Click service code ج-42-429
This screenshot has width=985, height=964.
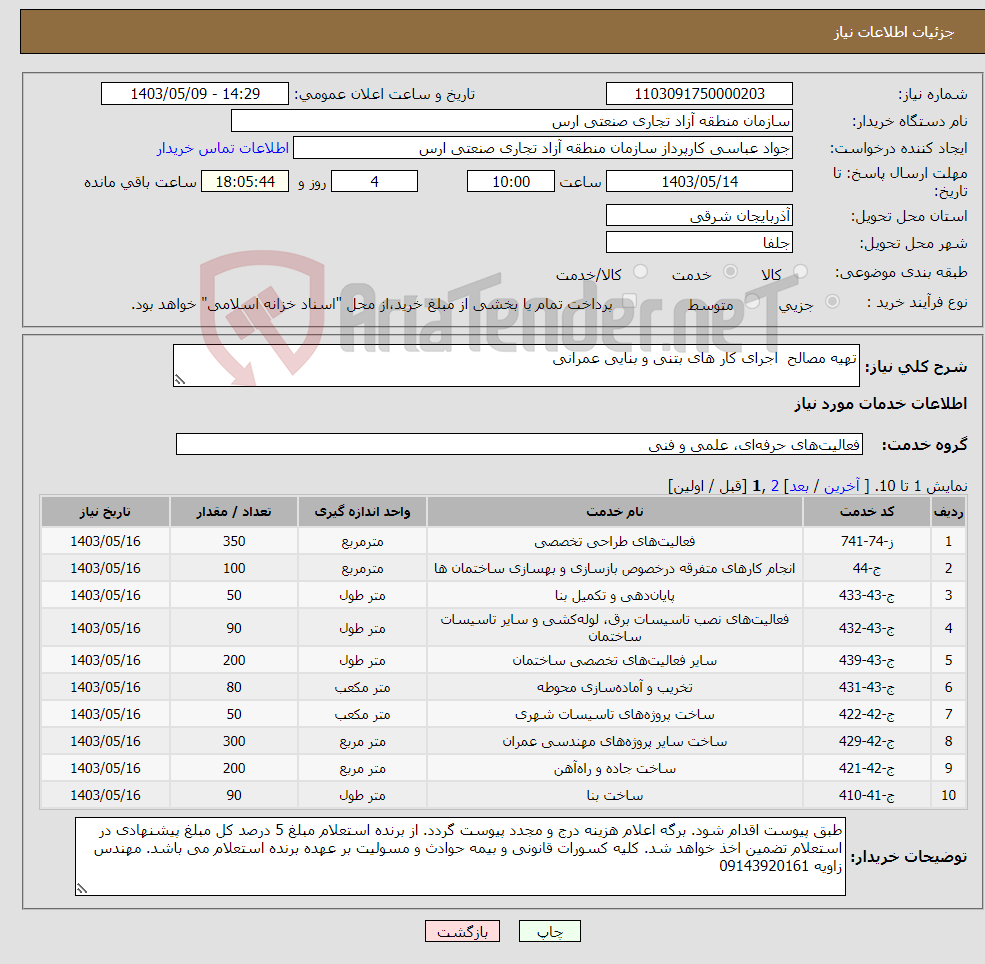[867, 741]
